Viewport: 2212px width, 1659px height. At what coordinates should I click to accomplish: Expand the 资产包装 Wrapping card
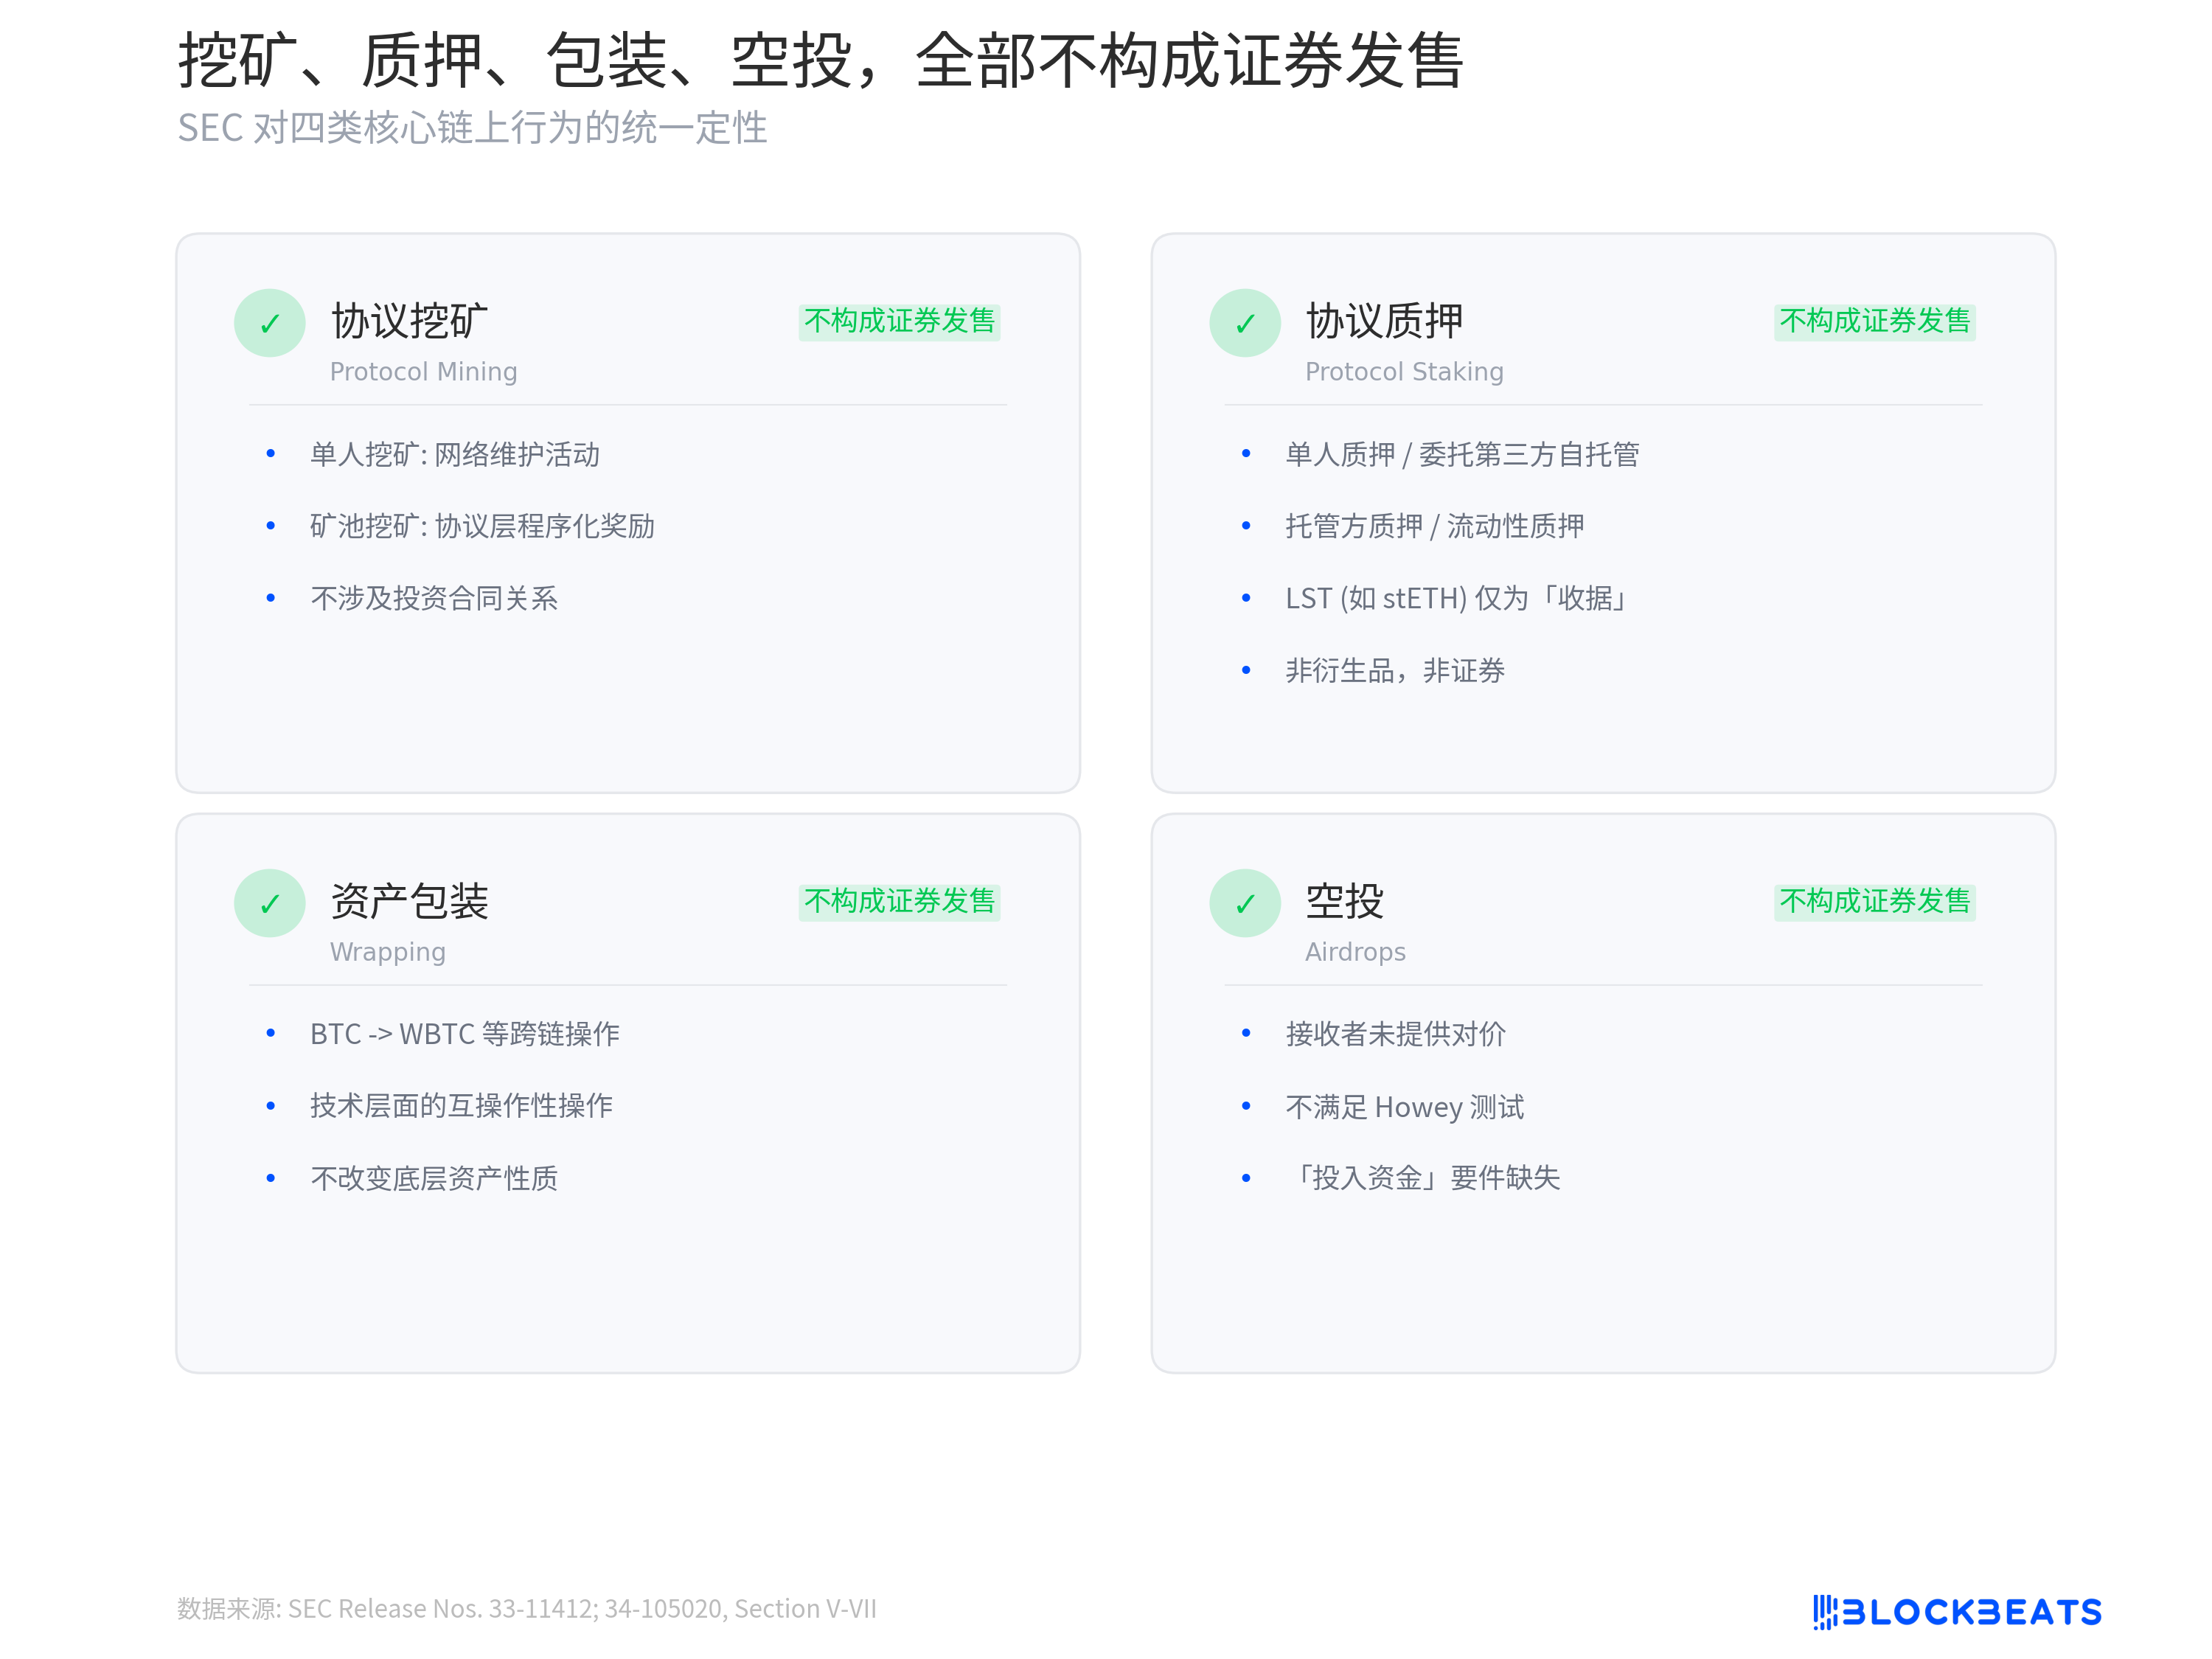coord(627,1090)
